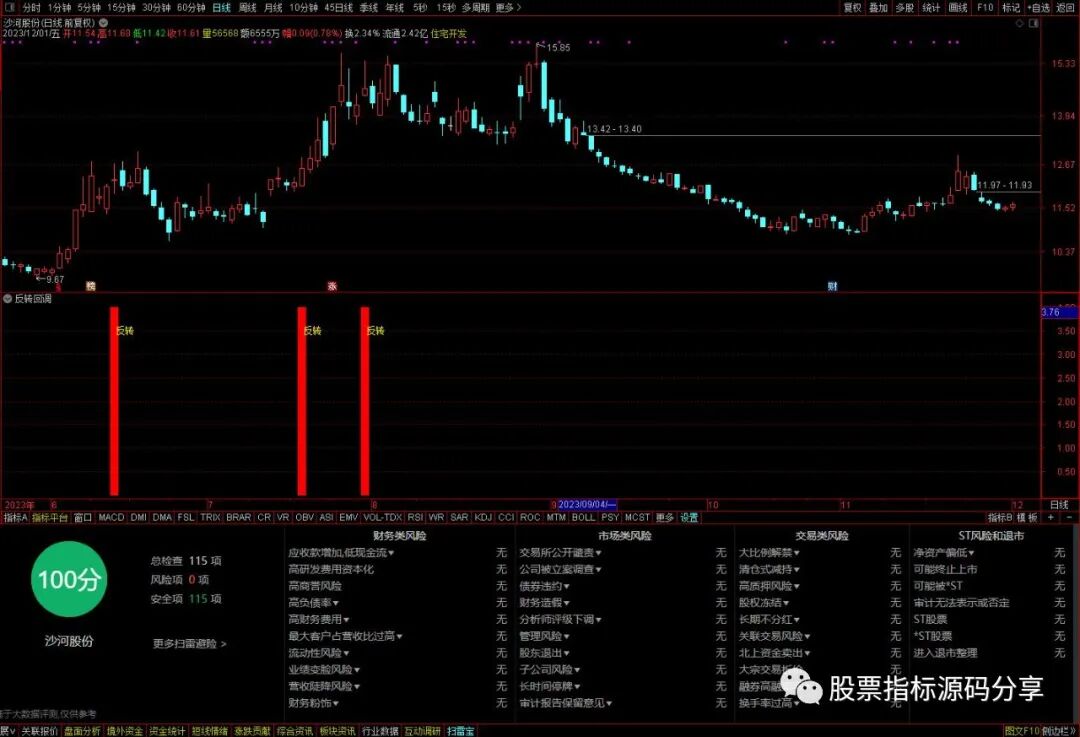1080x737 pixels.
Task: Open 指标平台 tab
Action: click(50, 517)
